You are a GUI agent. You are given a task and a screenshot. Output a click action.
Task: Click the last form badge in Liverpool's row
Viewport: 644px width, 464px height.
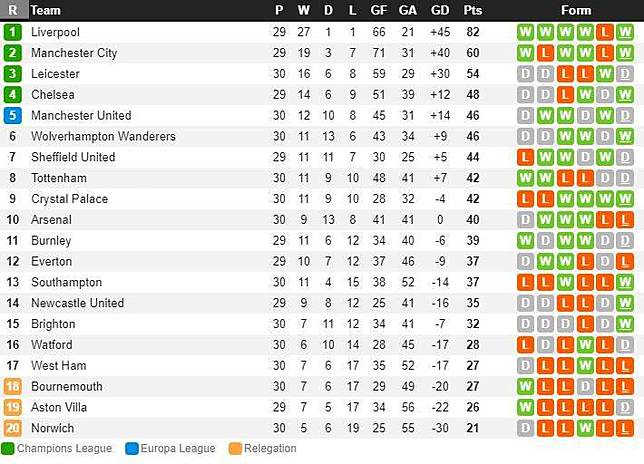tap(625, 32)
